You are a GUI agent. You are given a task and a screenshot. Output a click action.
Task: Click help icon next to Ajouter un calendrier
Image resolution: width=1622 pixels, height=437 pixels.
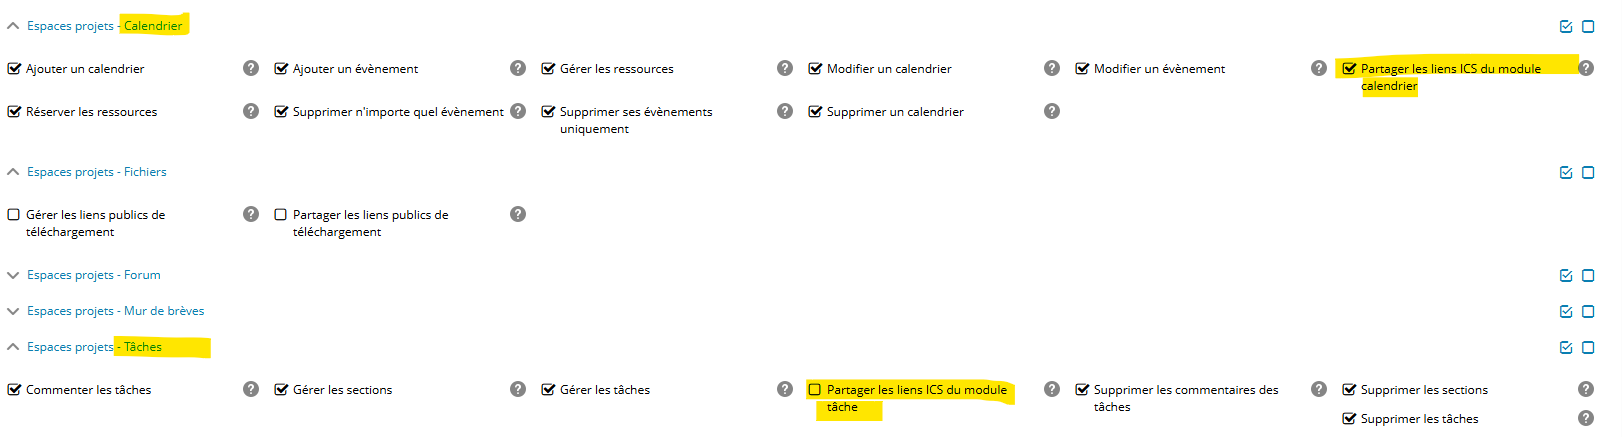[x=251, y=68]
